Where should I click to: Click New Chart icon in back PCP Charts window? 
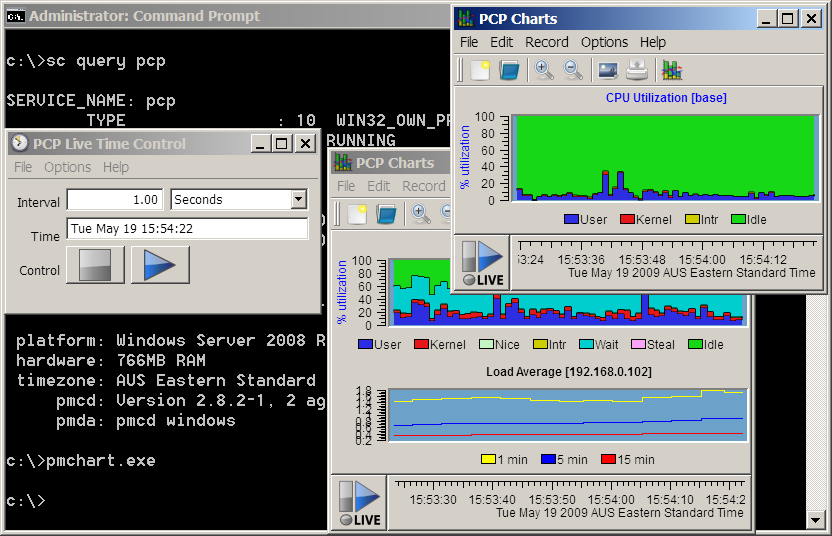357,214
